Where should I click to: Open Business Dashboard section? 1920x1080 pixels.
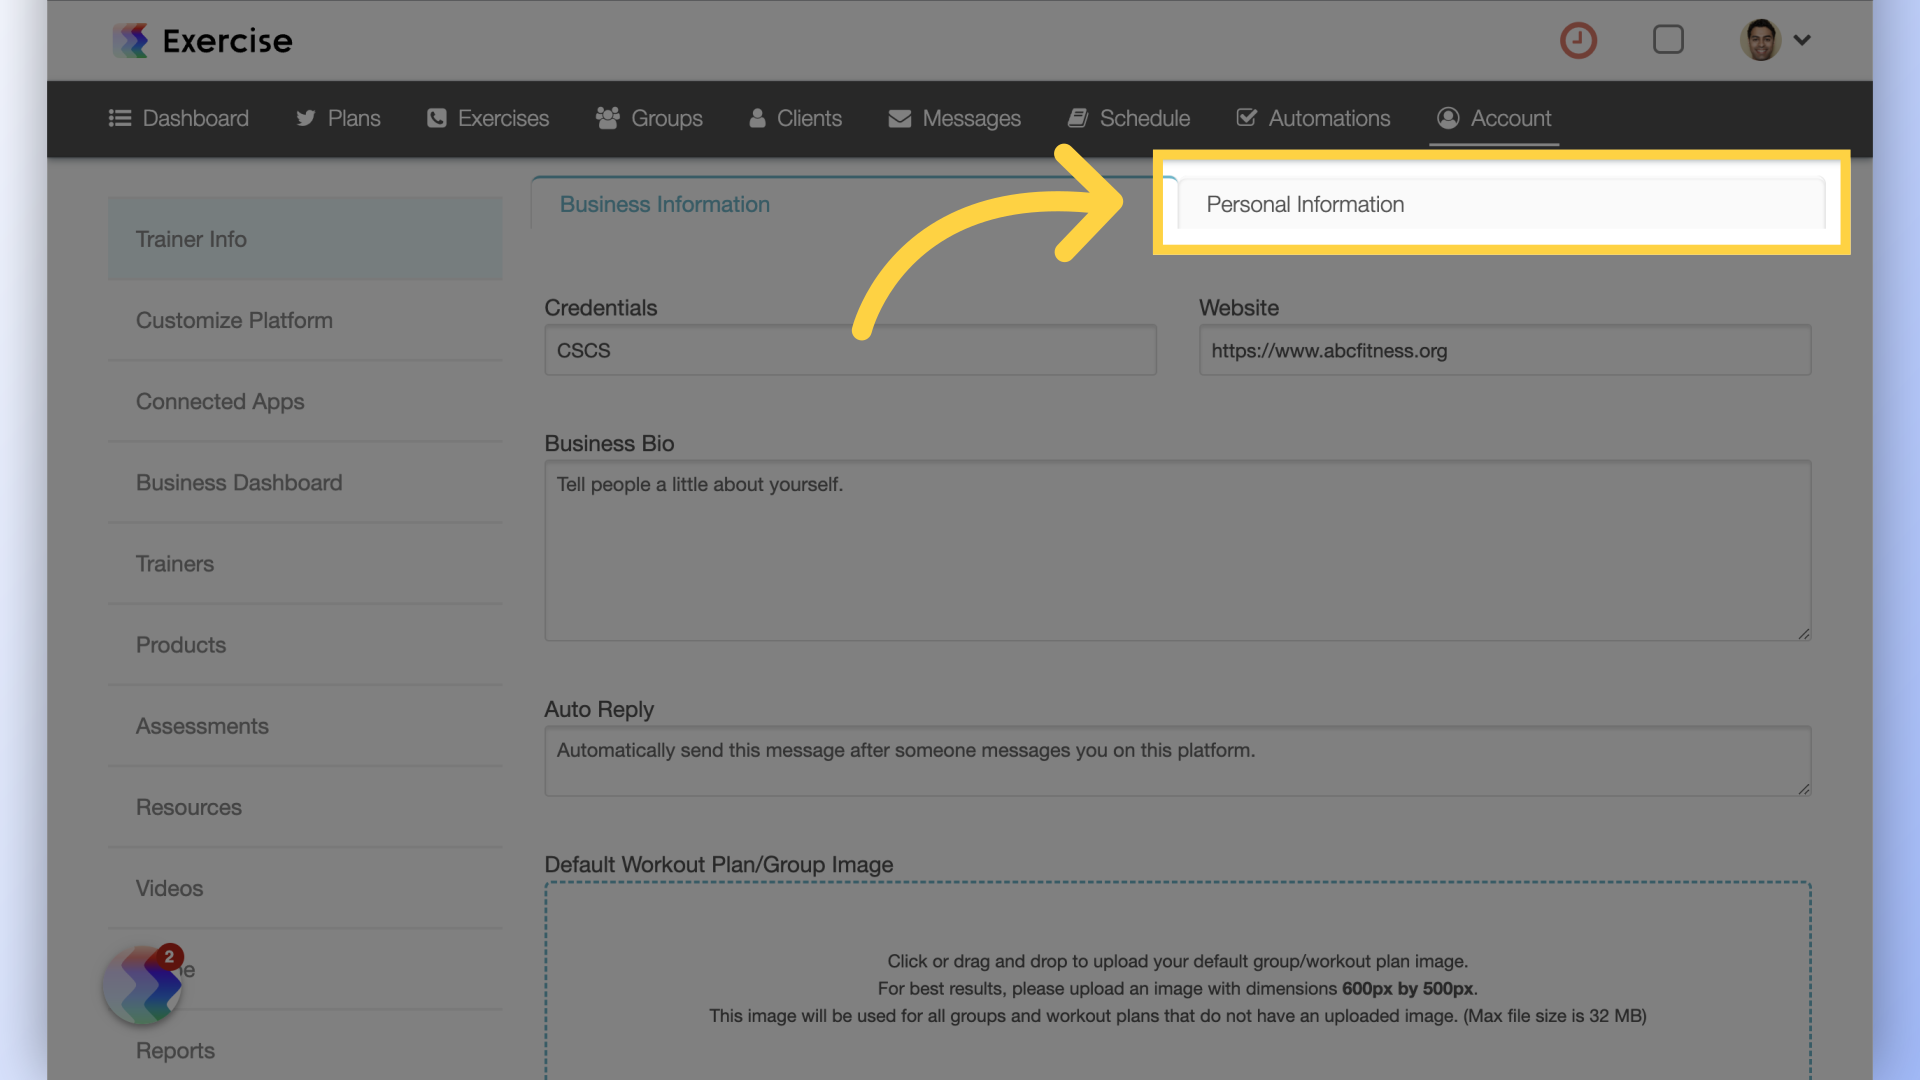tap(305, 482)
